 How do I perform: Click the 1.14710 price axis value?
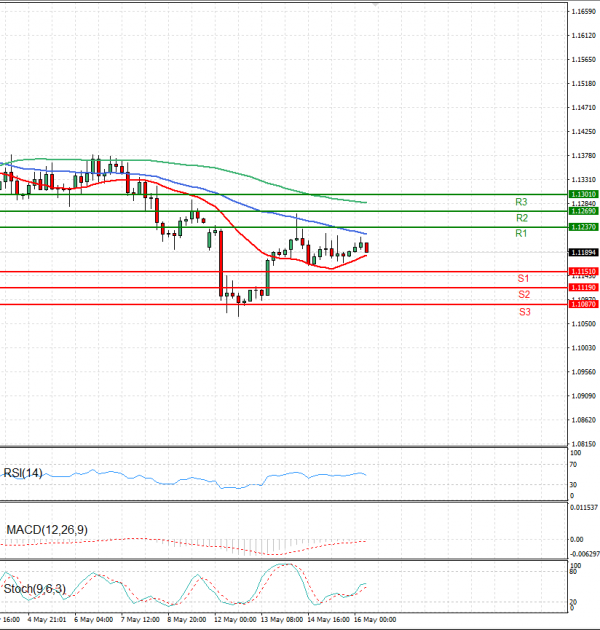[584, 108]
